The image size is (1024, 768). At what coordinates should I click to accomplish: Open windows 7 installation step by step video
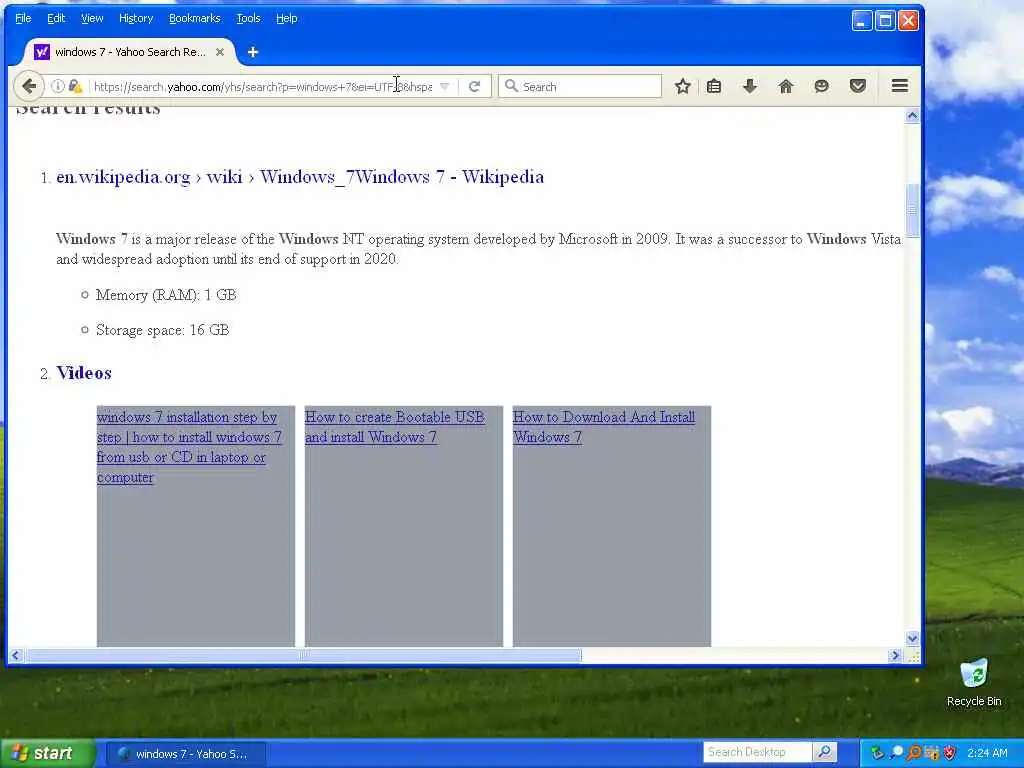(x=189, y=447)
